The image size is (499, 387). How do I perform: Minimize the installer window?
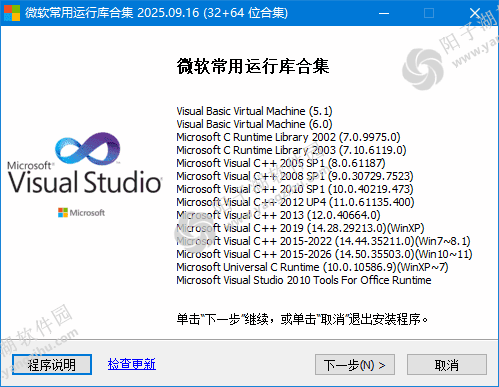pos(384,13)
